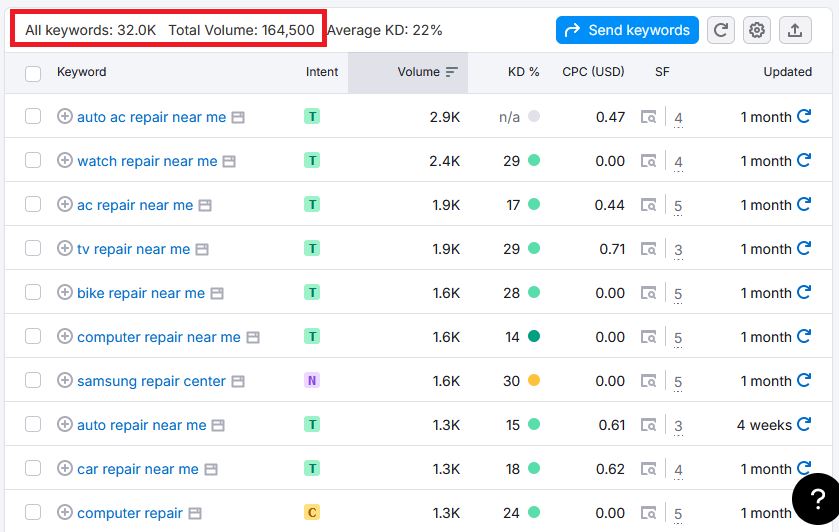Open SERP snapshot icon next to 'samsung repair center'
Viewport: 839px width, 532px height.
[236, 381]
